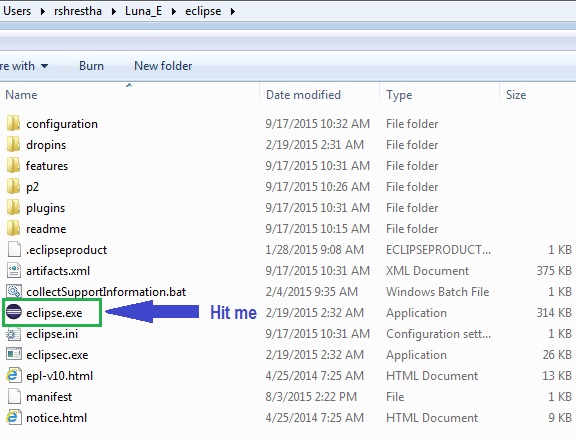Viewport: 576px width, 440px height.
Task: Select the eclipse.ini file name
Action: point(52,334)
